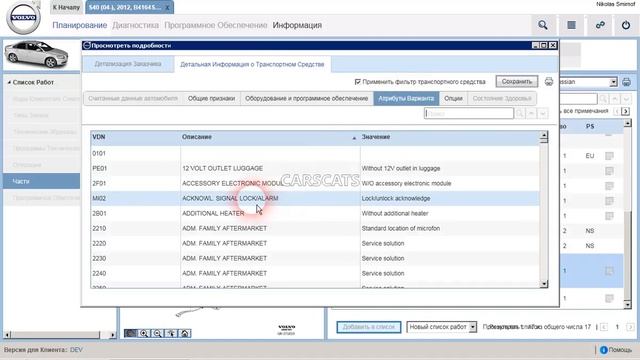Click the Добавить в список button
Viewport: 640px width, 360px height.
369,327
